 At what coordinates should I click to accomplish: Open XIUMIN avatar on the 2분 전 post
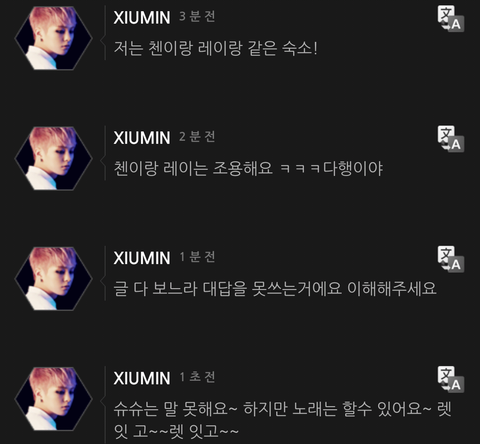(x=54, y=158)
